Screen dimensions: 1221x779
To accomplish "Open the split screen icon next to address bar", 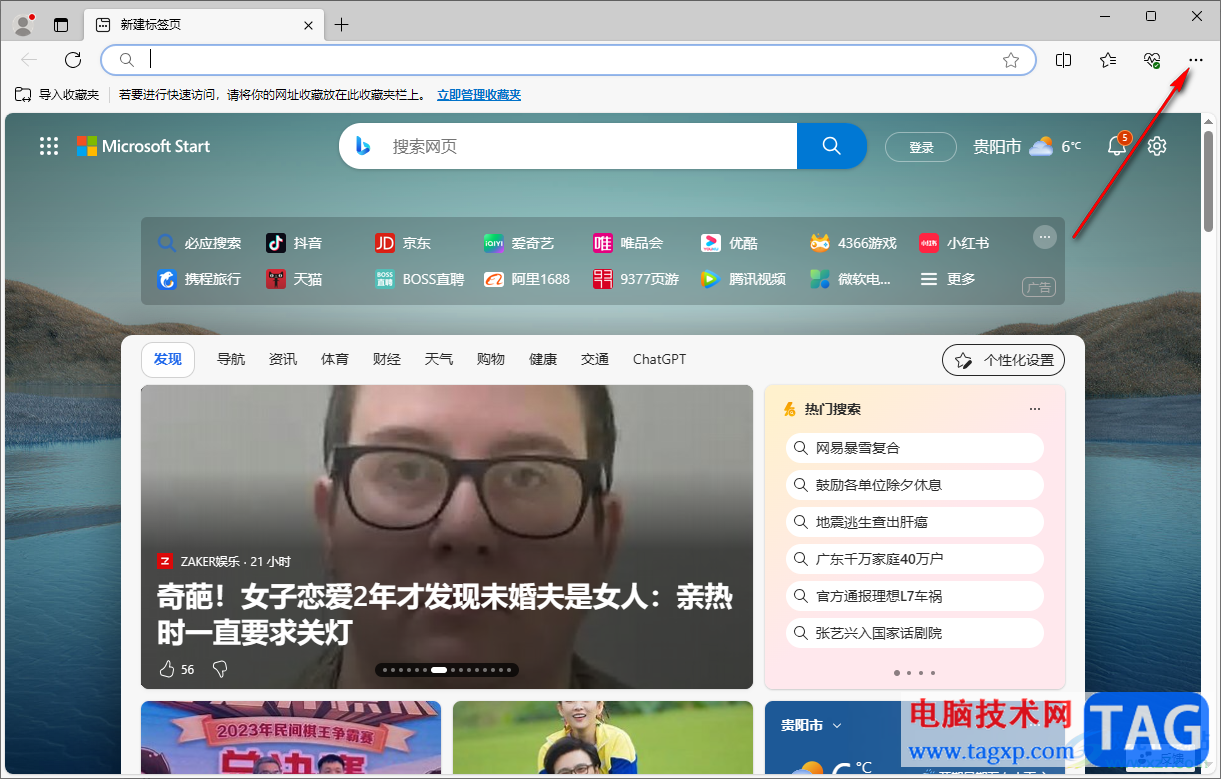I will [1063, 60].
